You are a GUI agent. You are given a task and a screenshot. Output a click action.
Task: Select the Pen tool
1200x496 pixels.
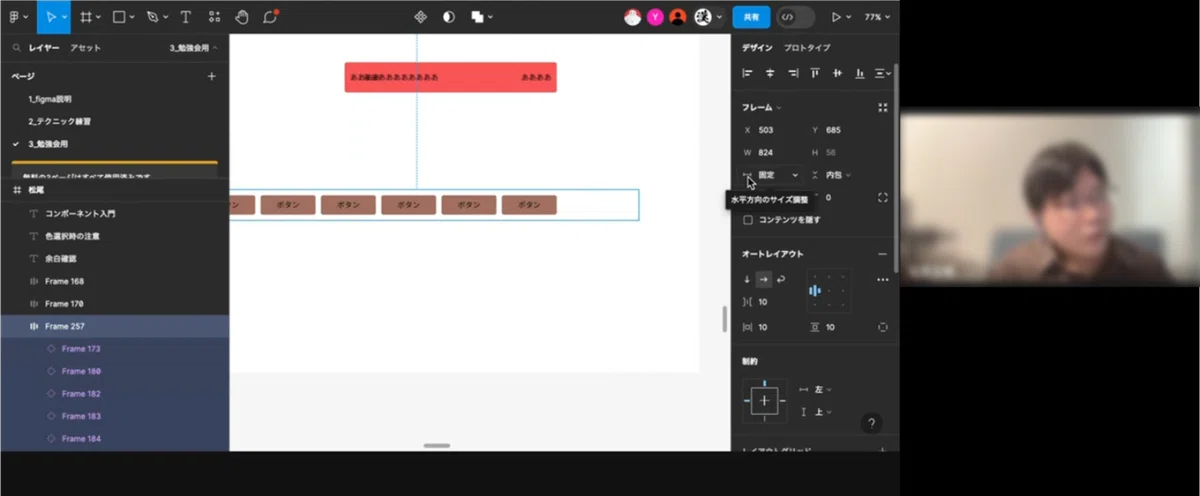(x=152, y=17)
